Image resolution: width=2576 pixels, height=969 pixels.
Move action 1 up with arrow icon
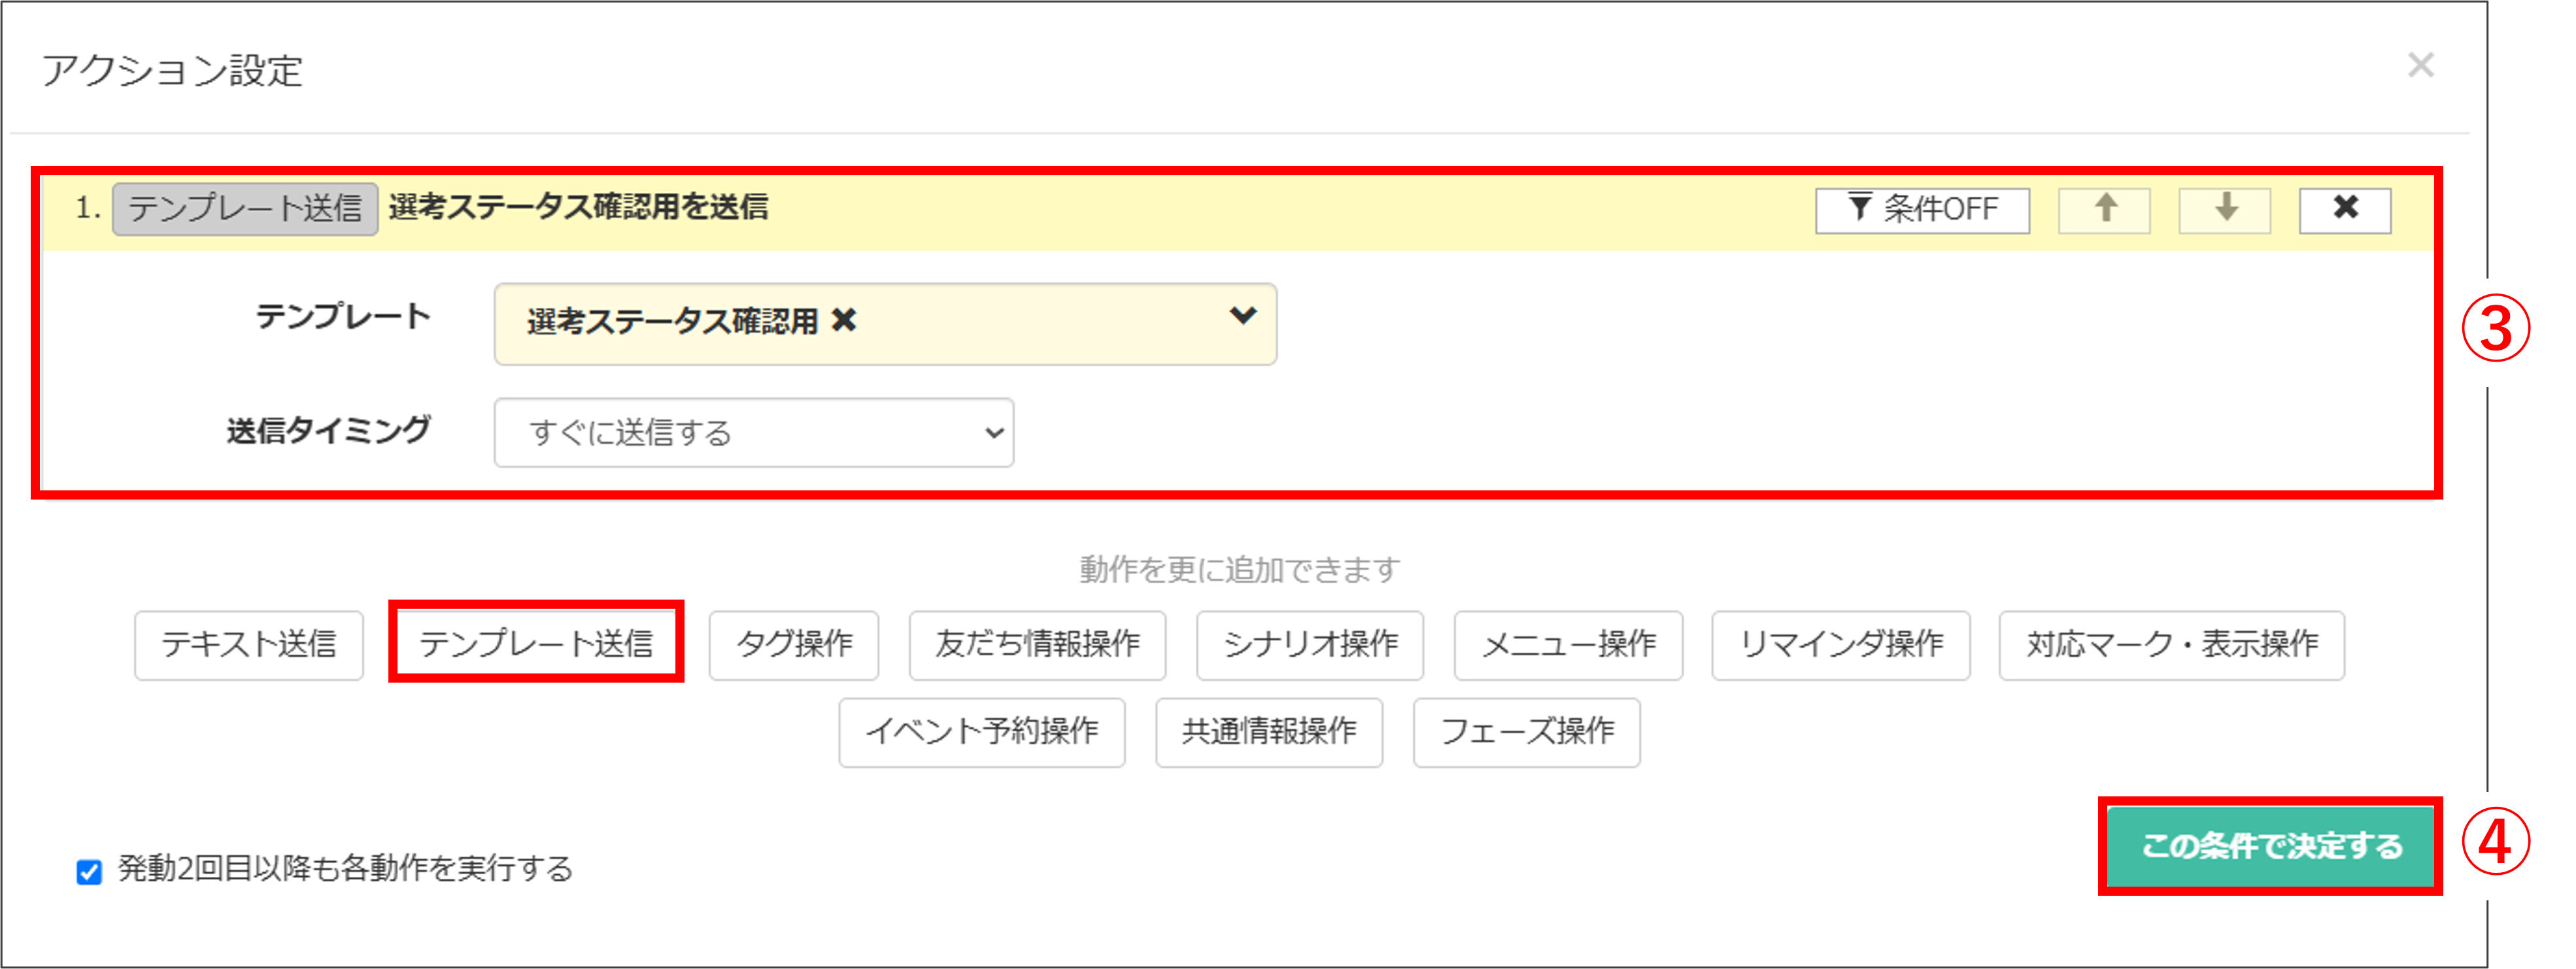2105,210
